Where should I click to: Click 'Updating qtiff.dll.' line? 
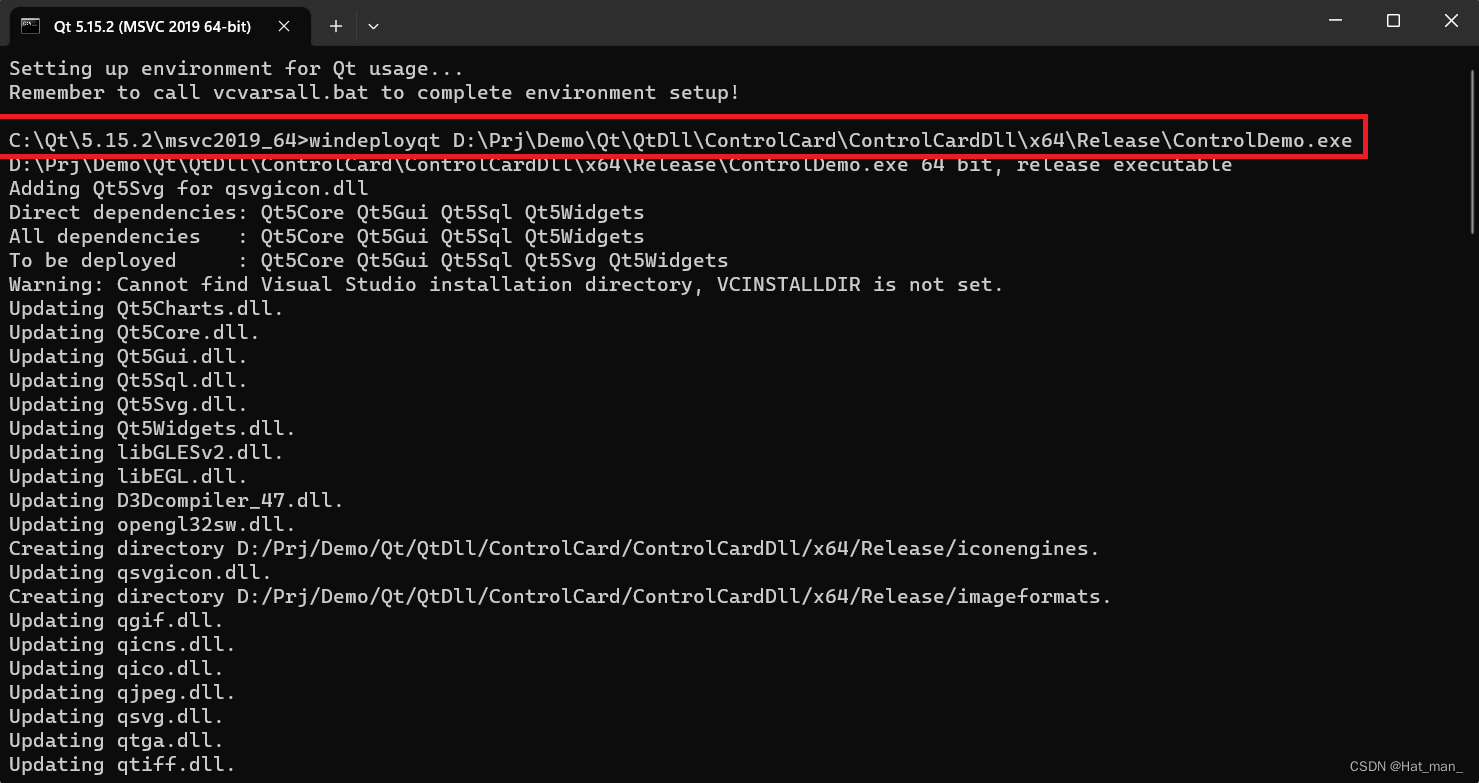(123, 765)
